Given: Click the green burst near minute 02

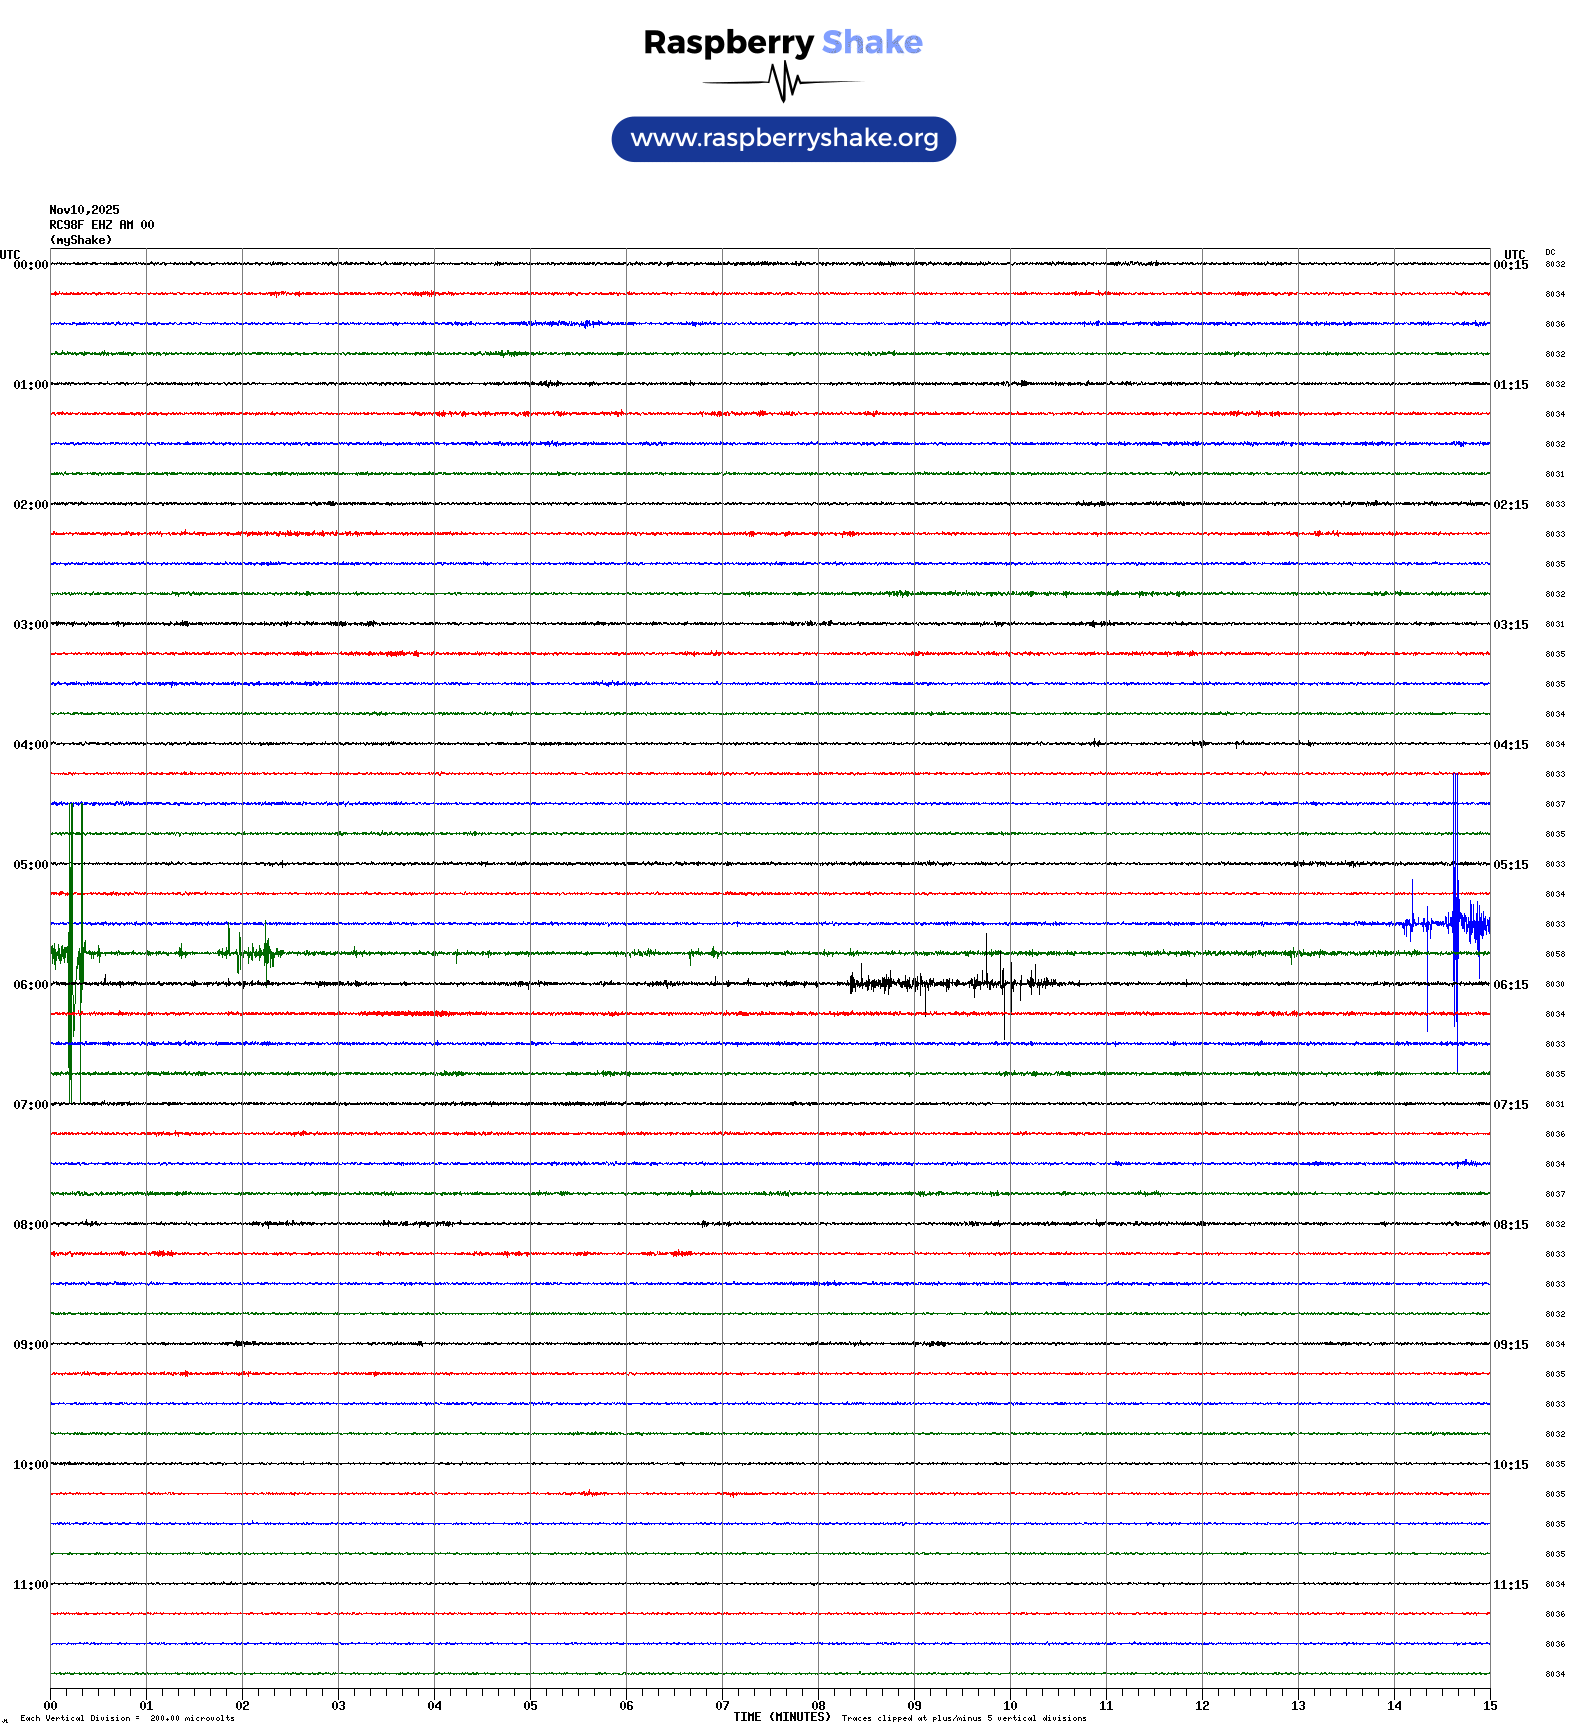Looking at the screenshot, I should 250,952.
